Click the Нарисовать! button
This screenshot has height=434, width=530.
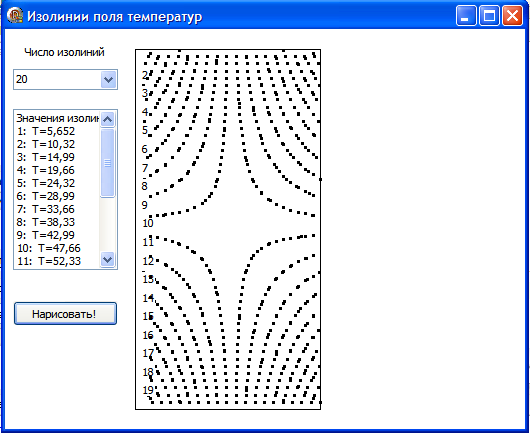pos(65,314)
